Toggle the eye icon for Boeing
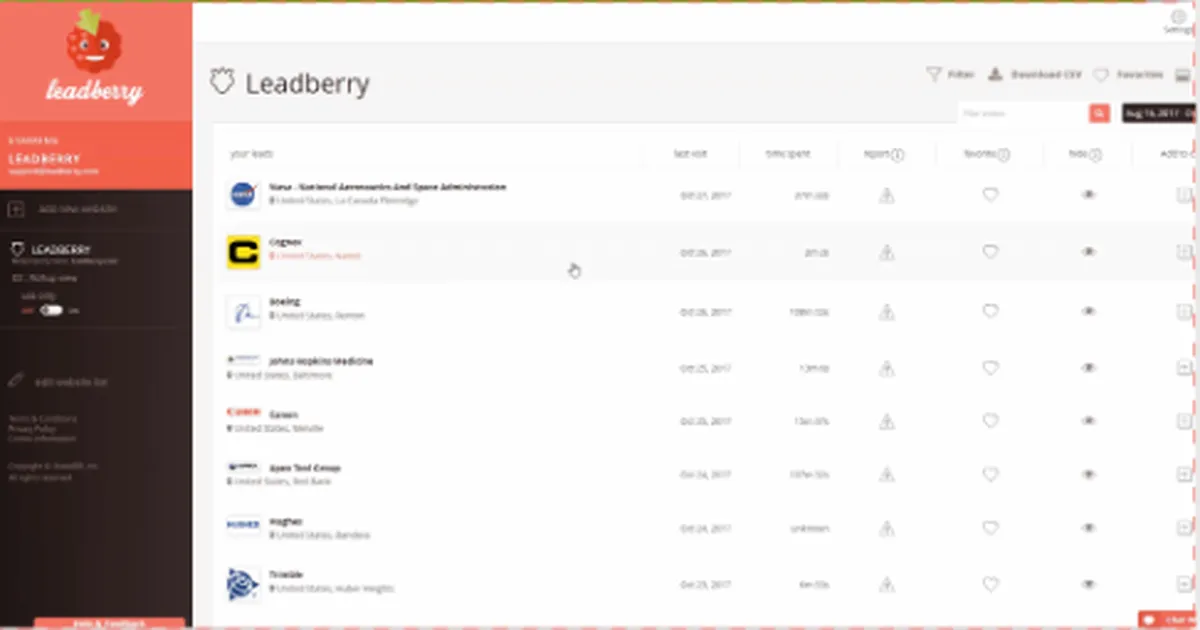The width and height of the screenshot is (1200, 630). pos(1088,311)
